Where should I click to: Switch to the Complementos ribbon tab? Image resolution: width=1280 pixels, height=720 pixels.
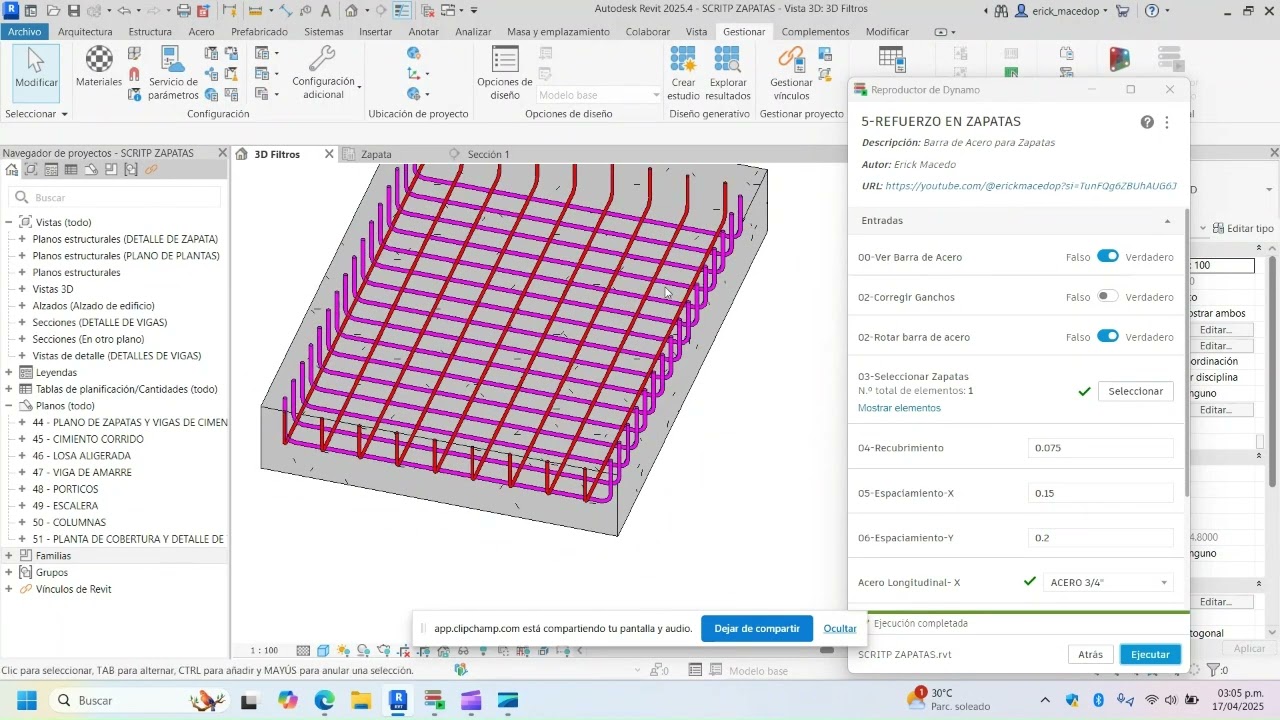[816, 31]
